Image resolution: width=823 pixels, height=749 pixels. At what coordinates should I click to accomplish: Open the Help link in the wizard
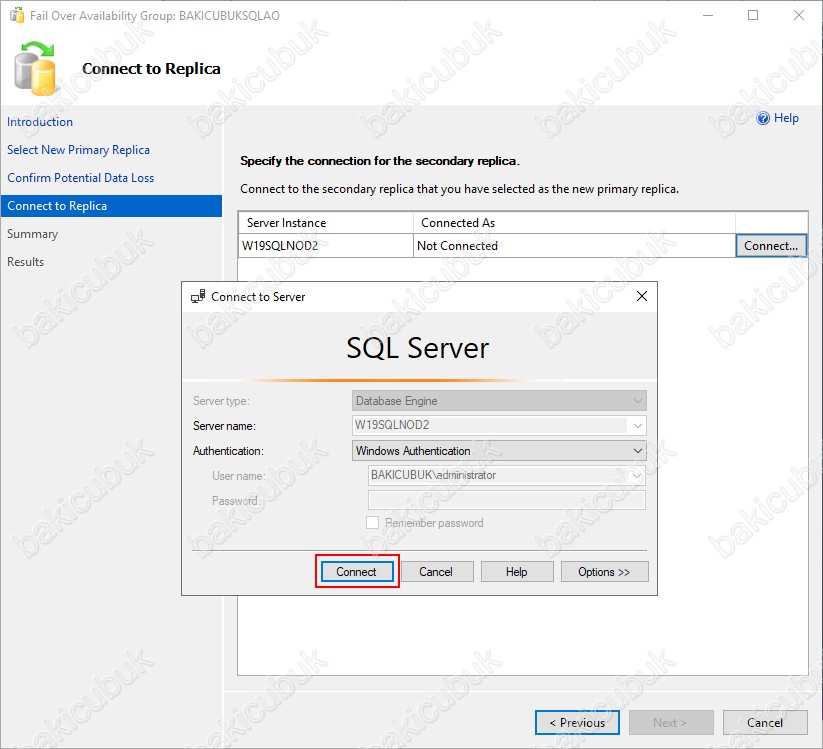(786, 118)
